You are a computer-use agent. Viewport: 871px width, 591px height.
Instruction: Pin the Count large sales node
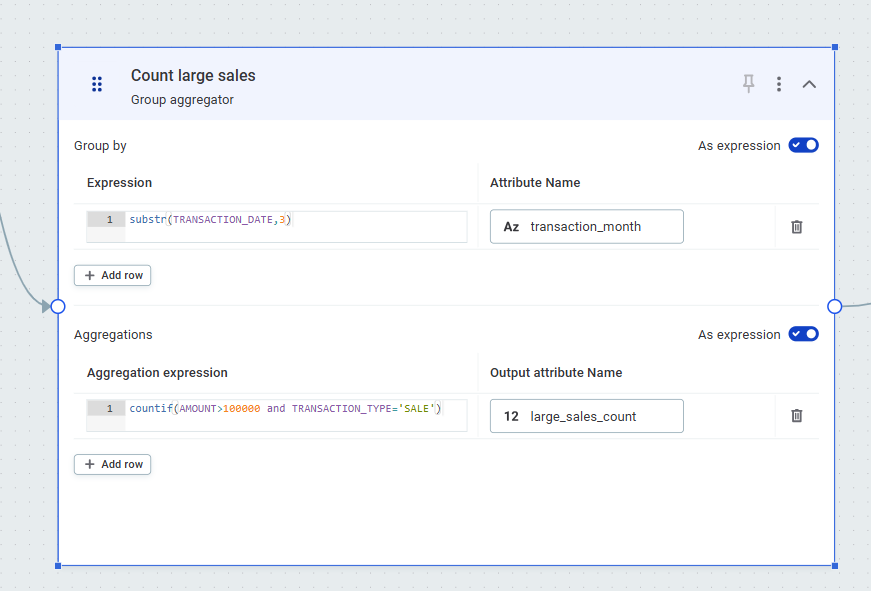748,84
